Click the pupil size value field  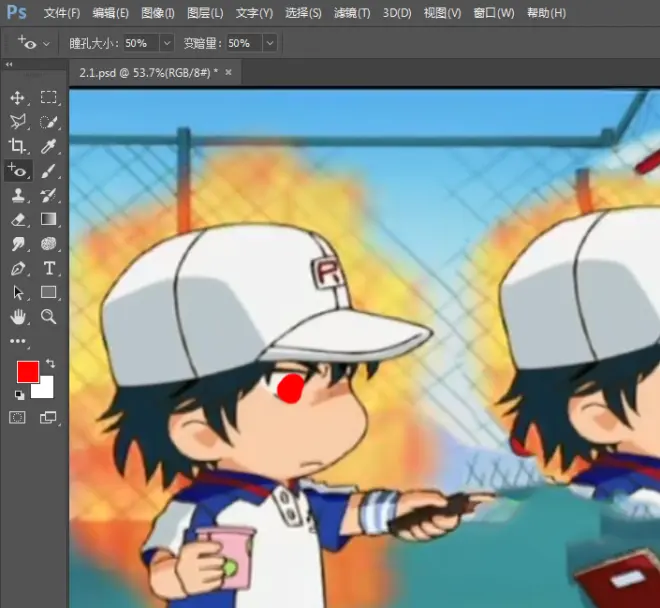coord(141,43)
